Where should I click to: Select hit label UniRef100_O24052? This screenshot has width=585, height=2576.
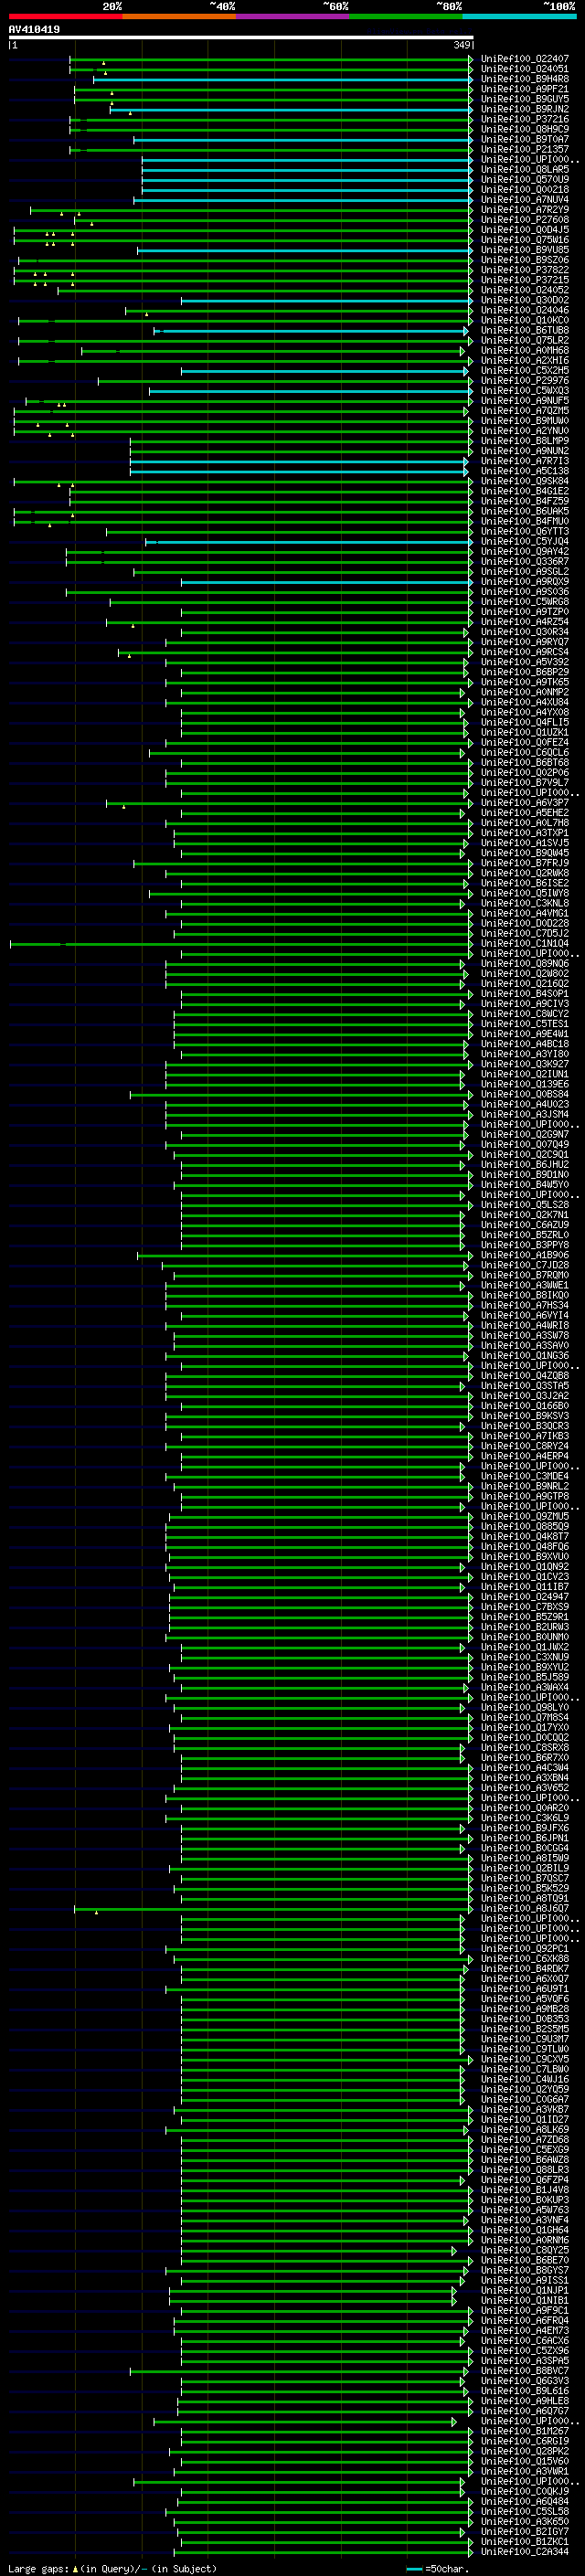pyautogui.click(x=524, y=290)
